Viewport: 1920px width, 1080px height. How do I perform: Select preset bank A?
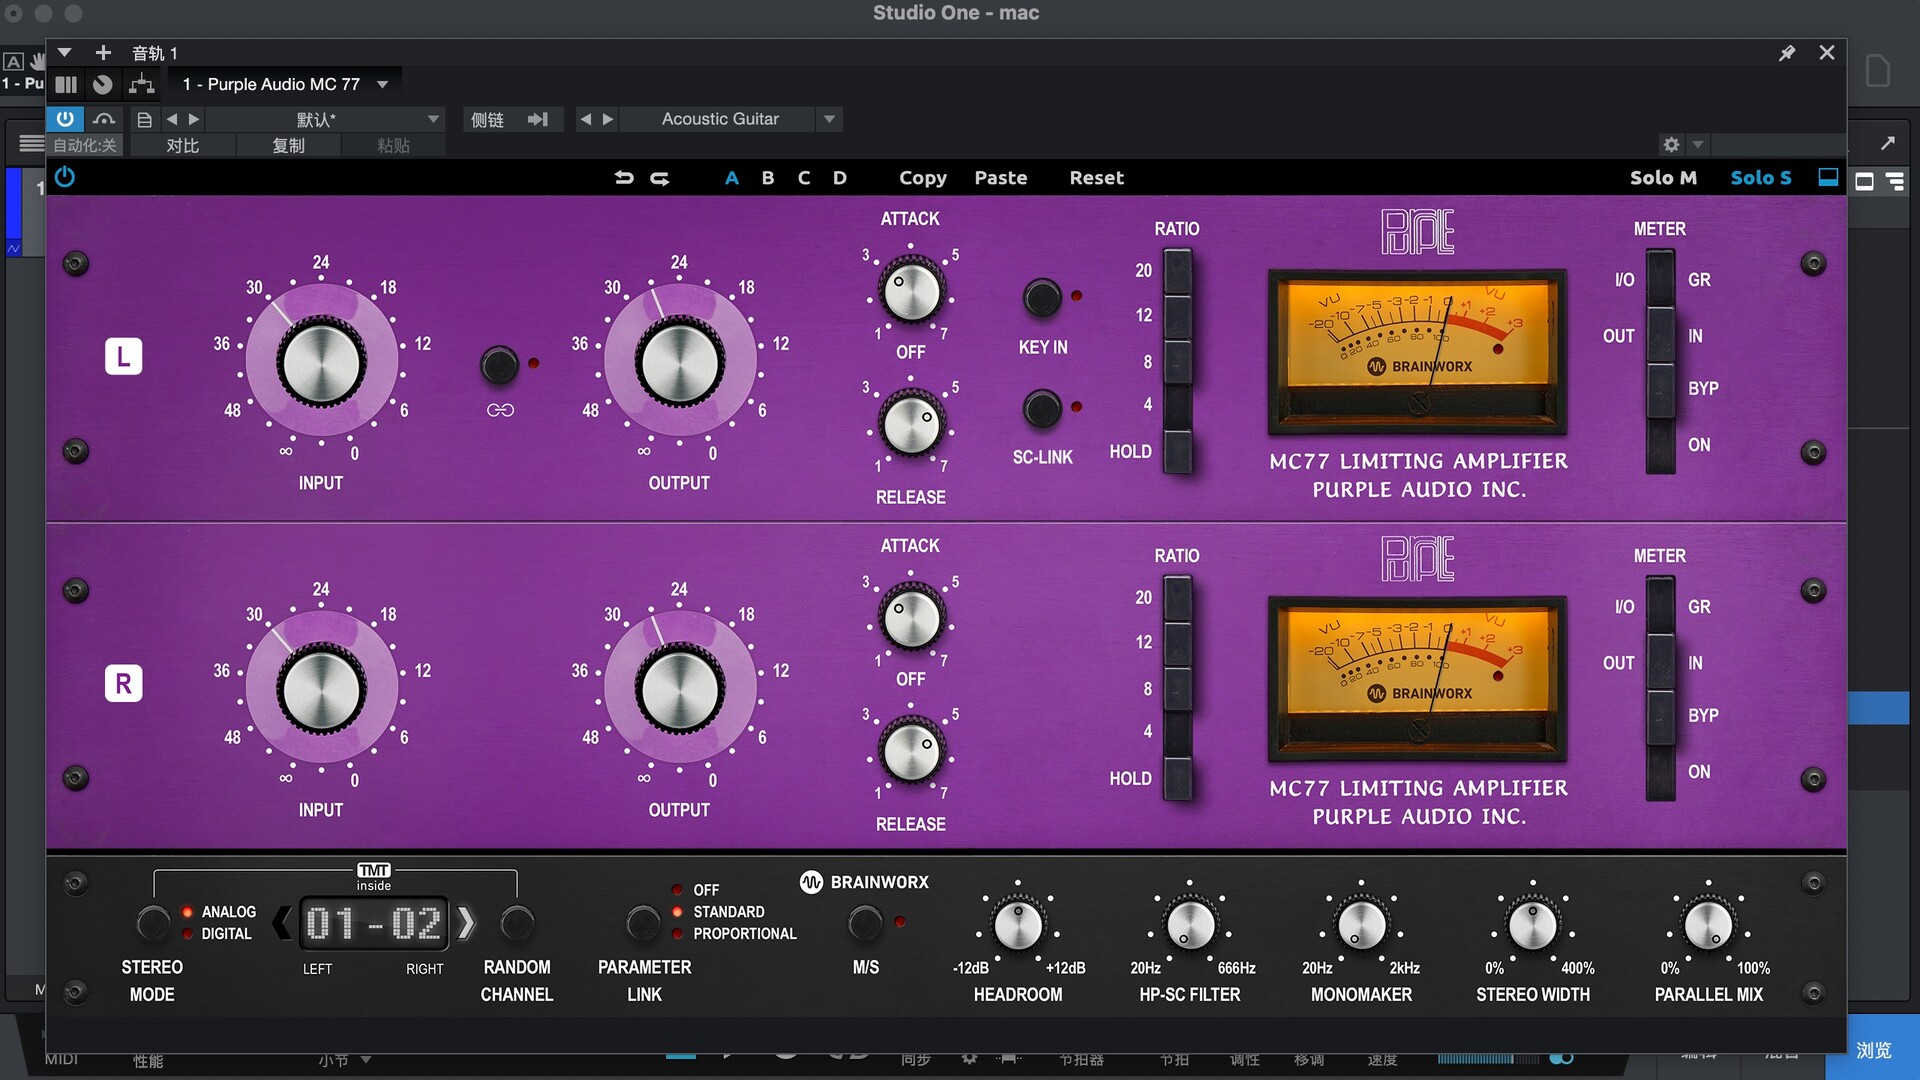pyautogui.click(x=732, y=178)
